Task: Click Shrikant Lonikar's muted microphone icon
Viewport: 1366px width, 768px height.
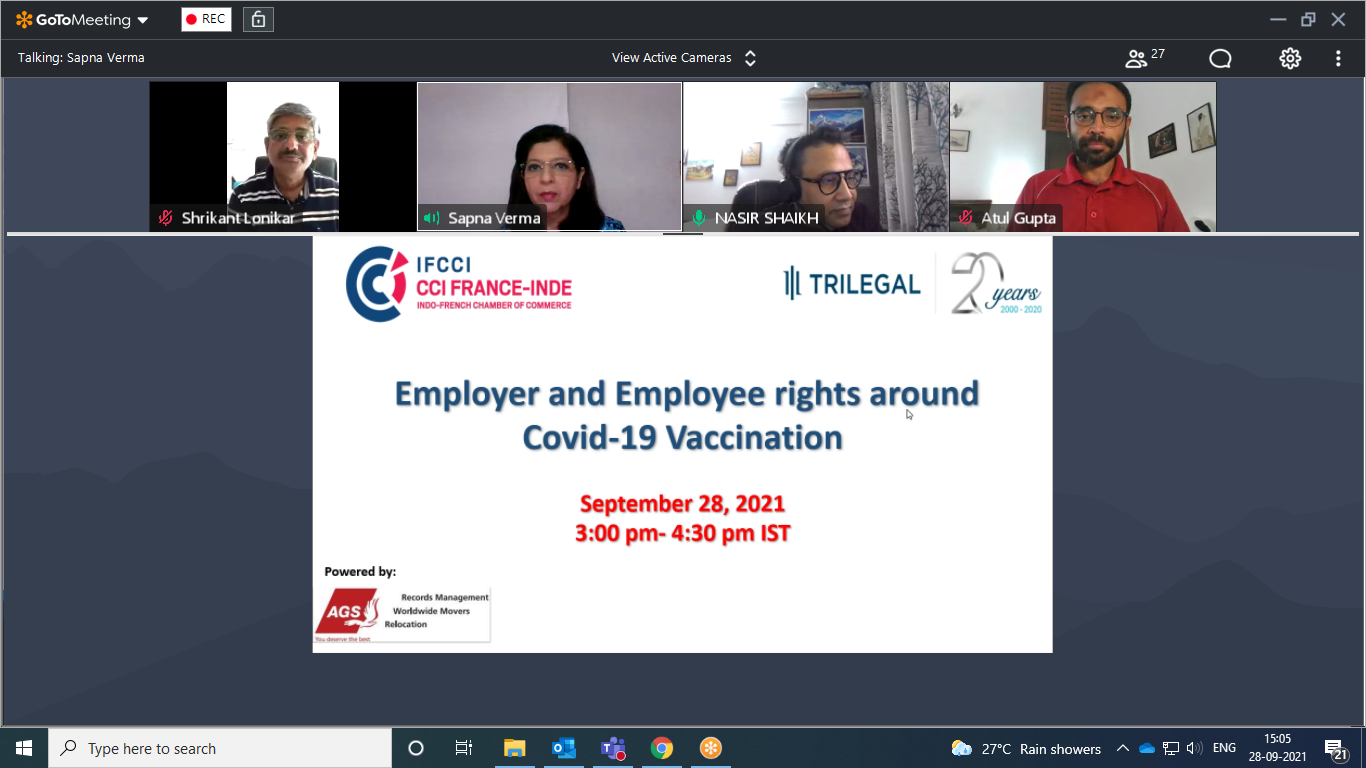Action: pos(166,218)
